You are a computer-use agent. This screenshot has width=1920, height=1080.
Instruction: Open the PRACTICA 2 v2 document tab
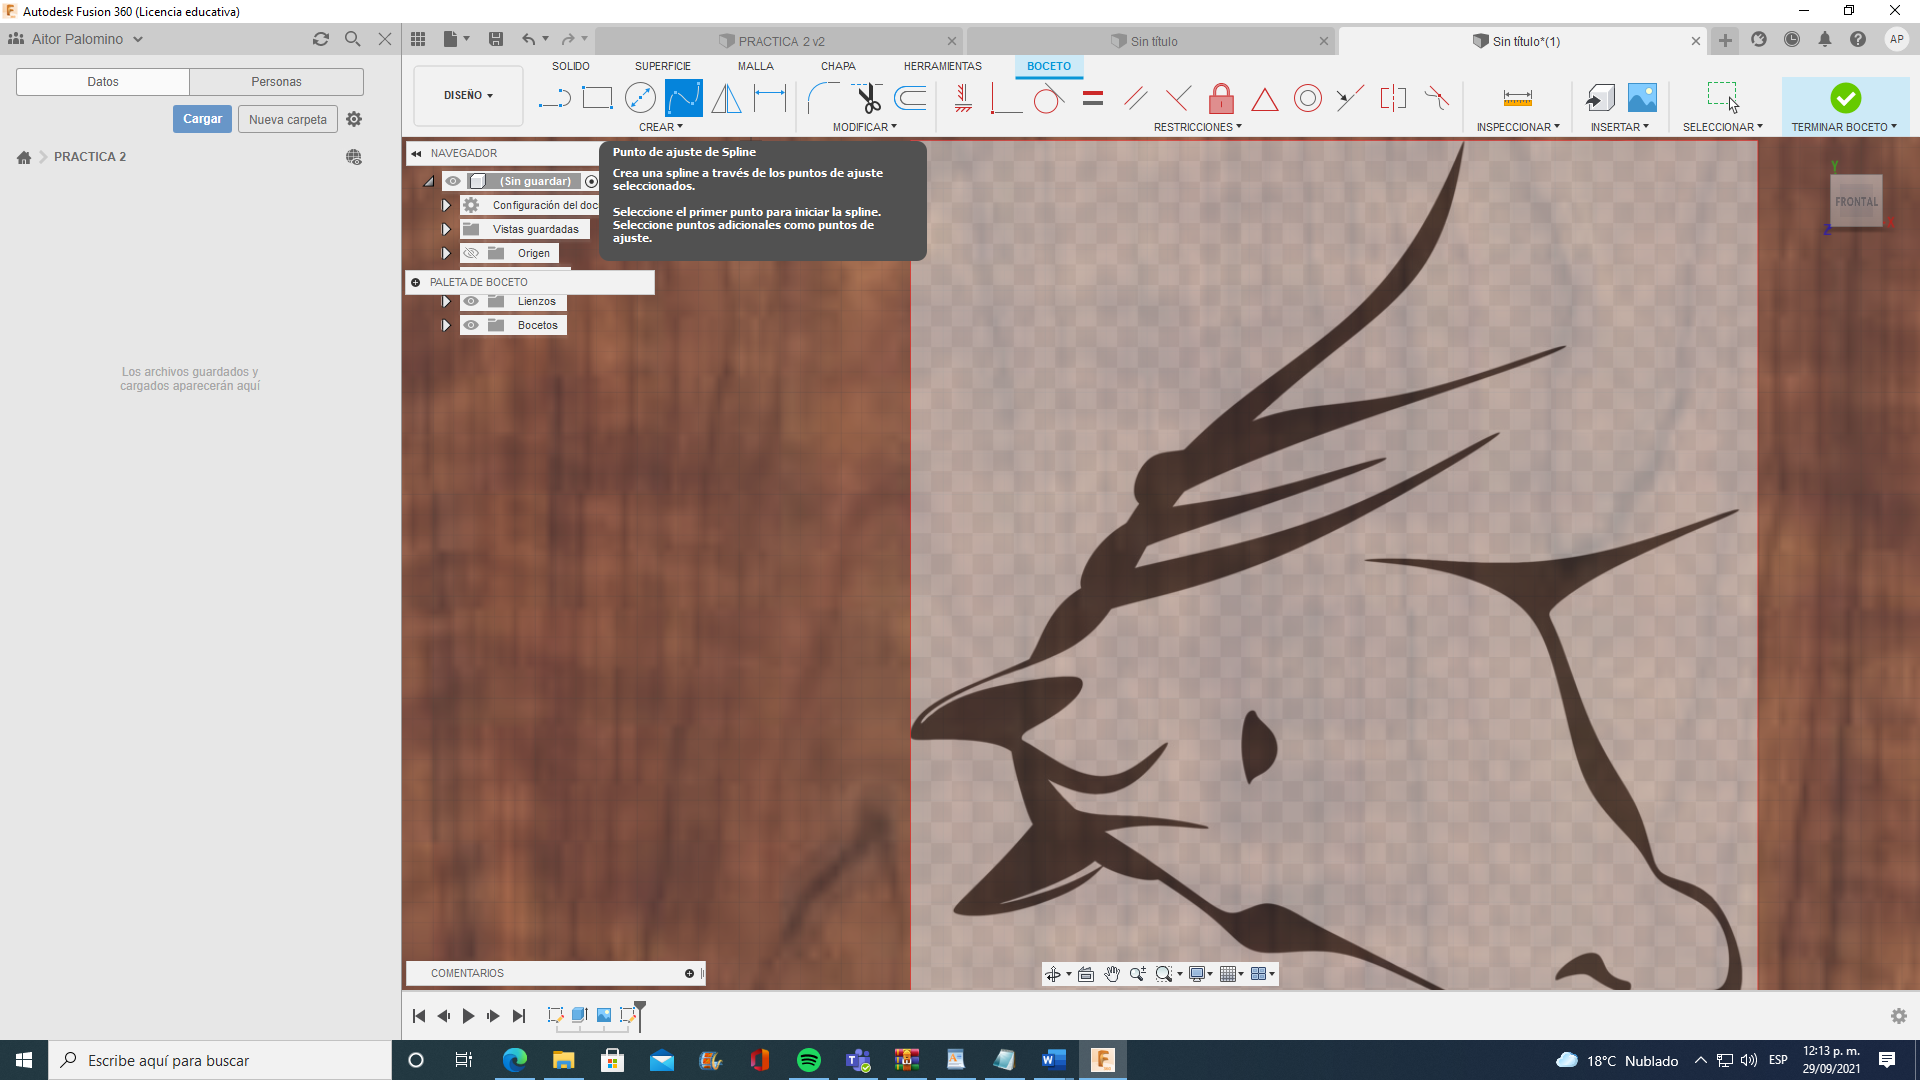pyautogui.click(x=780, y=41)
